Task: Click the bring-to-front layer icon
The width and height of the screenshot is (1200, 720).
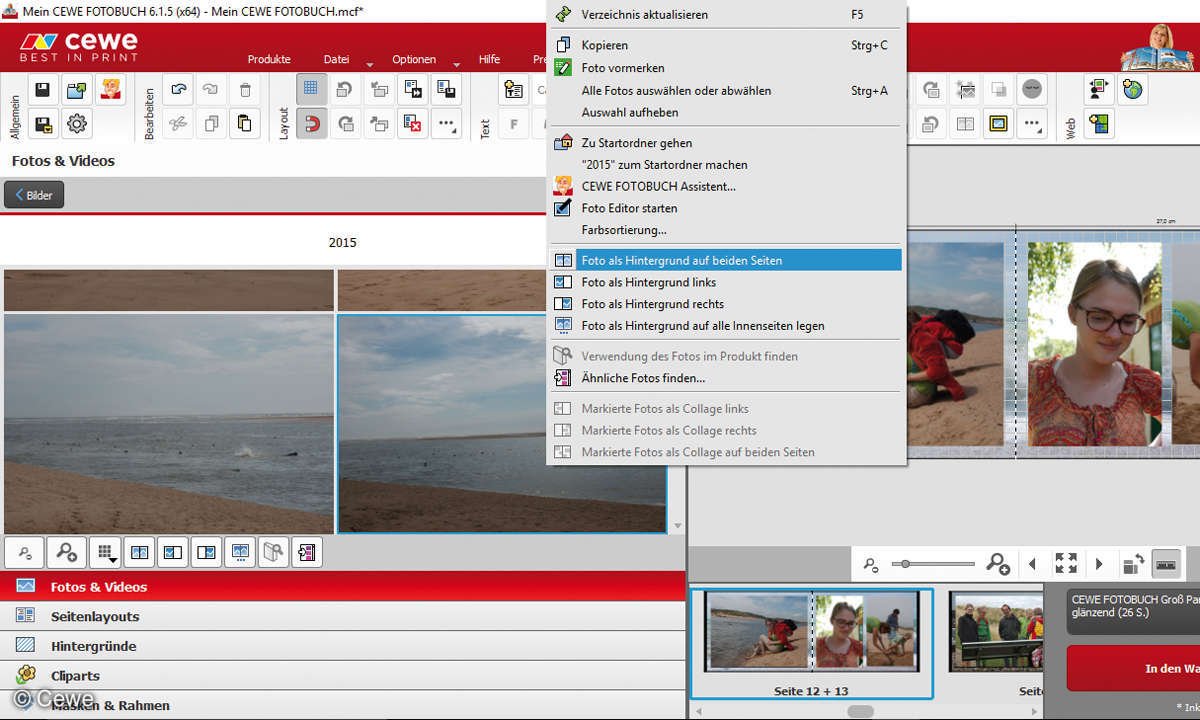Action: point(379,124)
